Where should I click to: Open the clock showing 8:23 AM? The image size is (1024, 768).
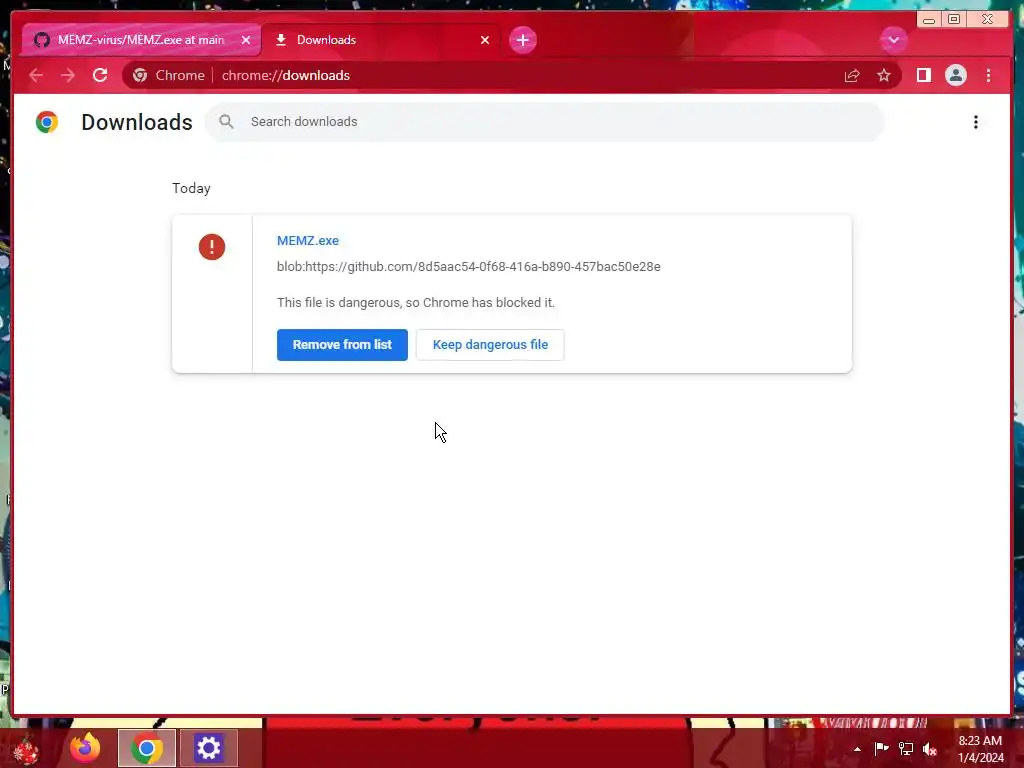[980, 749]
